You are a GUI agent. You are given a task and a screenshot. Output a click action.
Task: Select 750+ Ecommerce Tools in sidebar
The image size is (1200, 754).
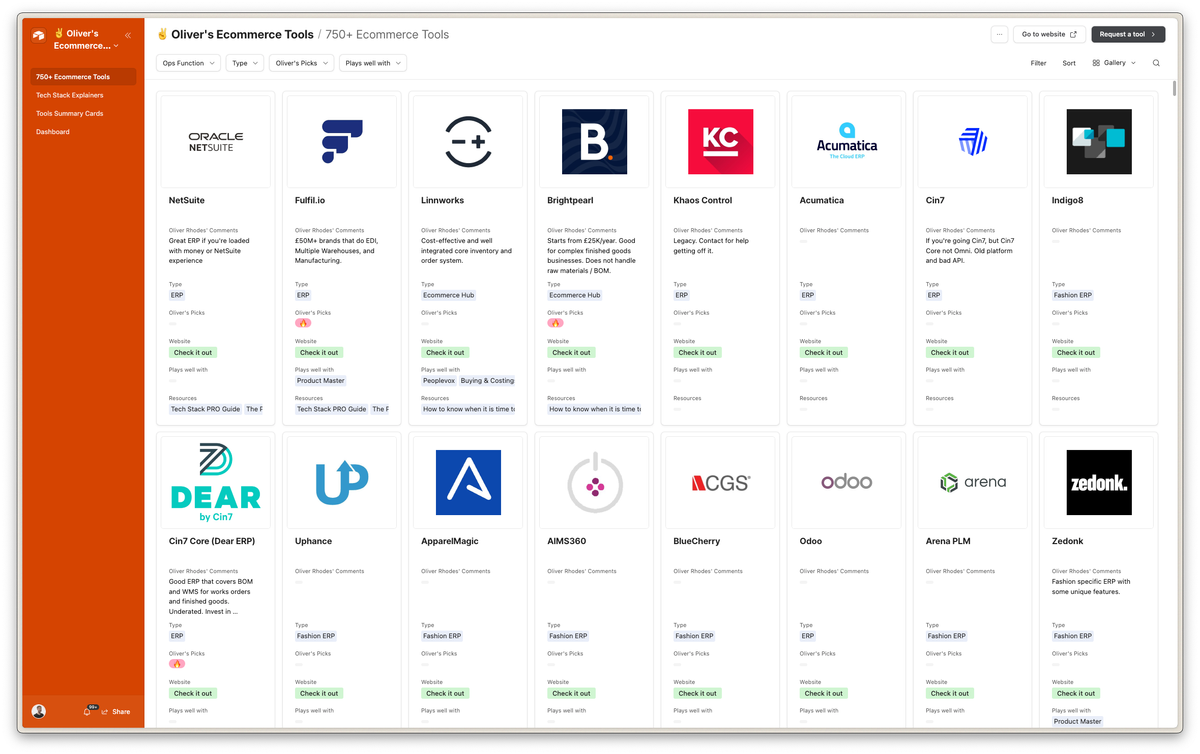click(83, 77)
